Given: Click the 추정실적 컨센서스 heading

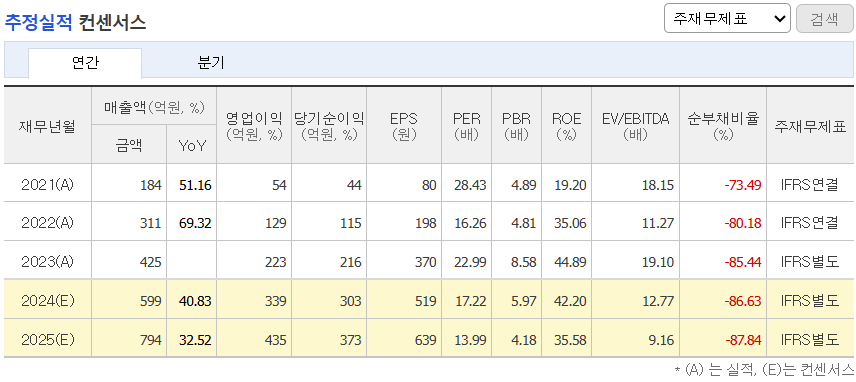Looking at the screenshot, I should click(75, 22).
